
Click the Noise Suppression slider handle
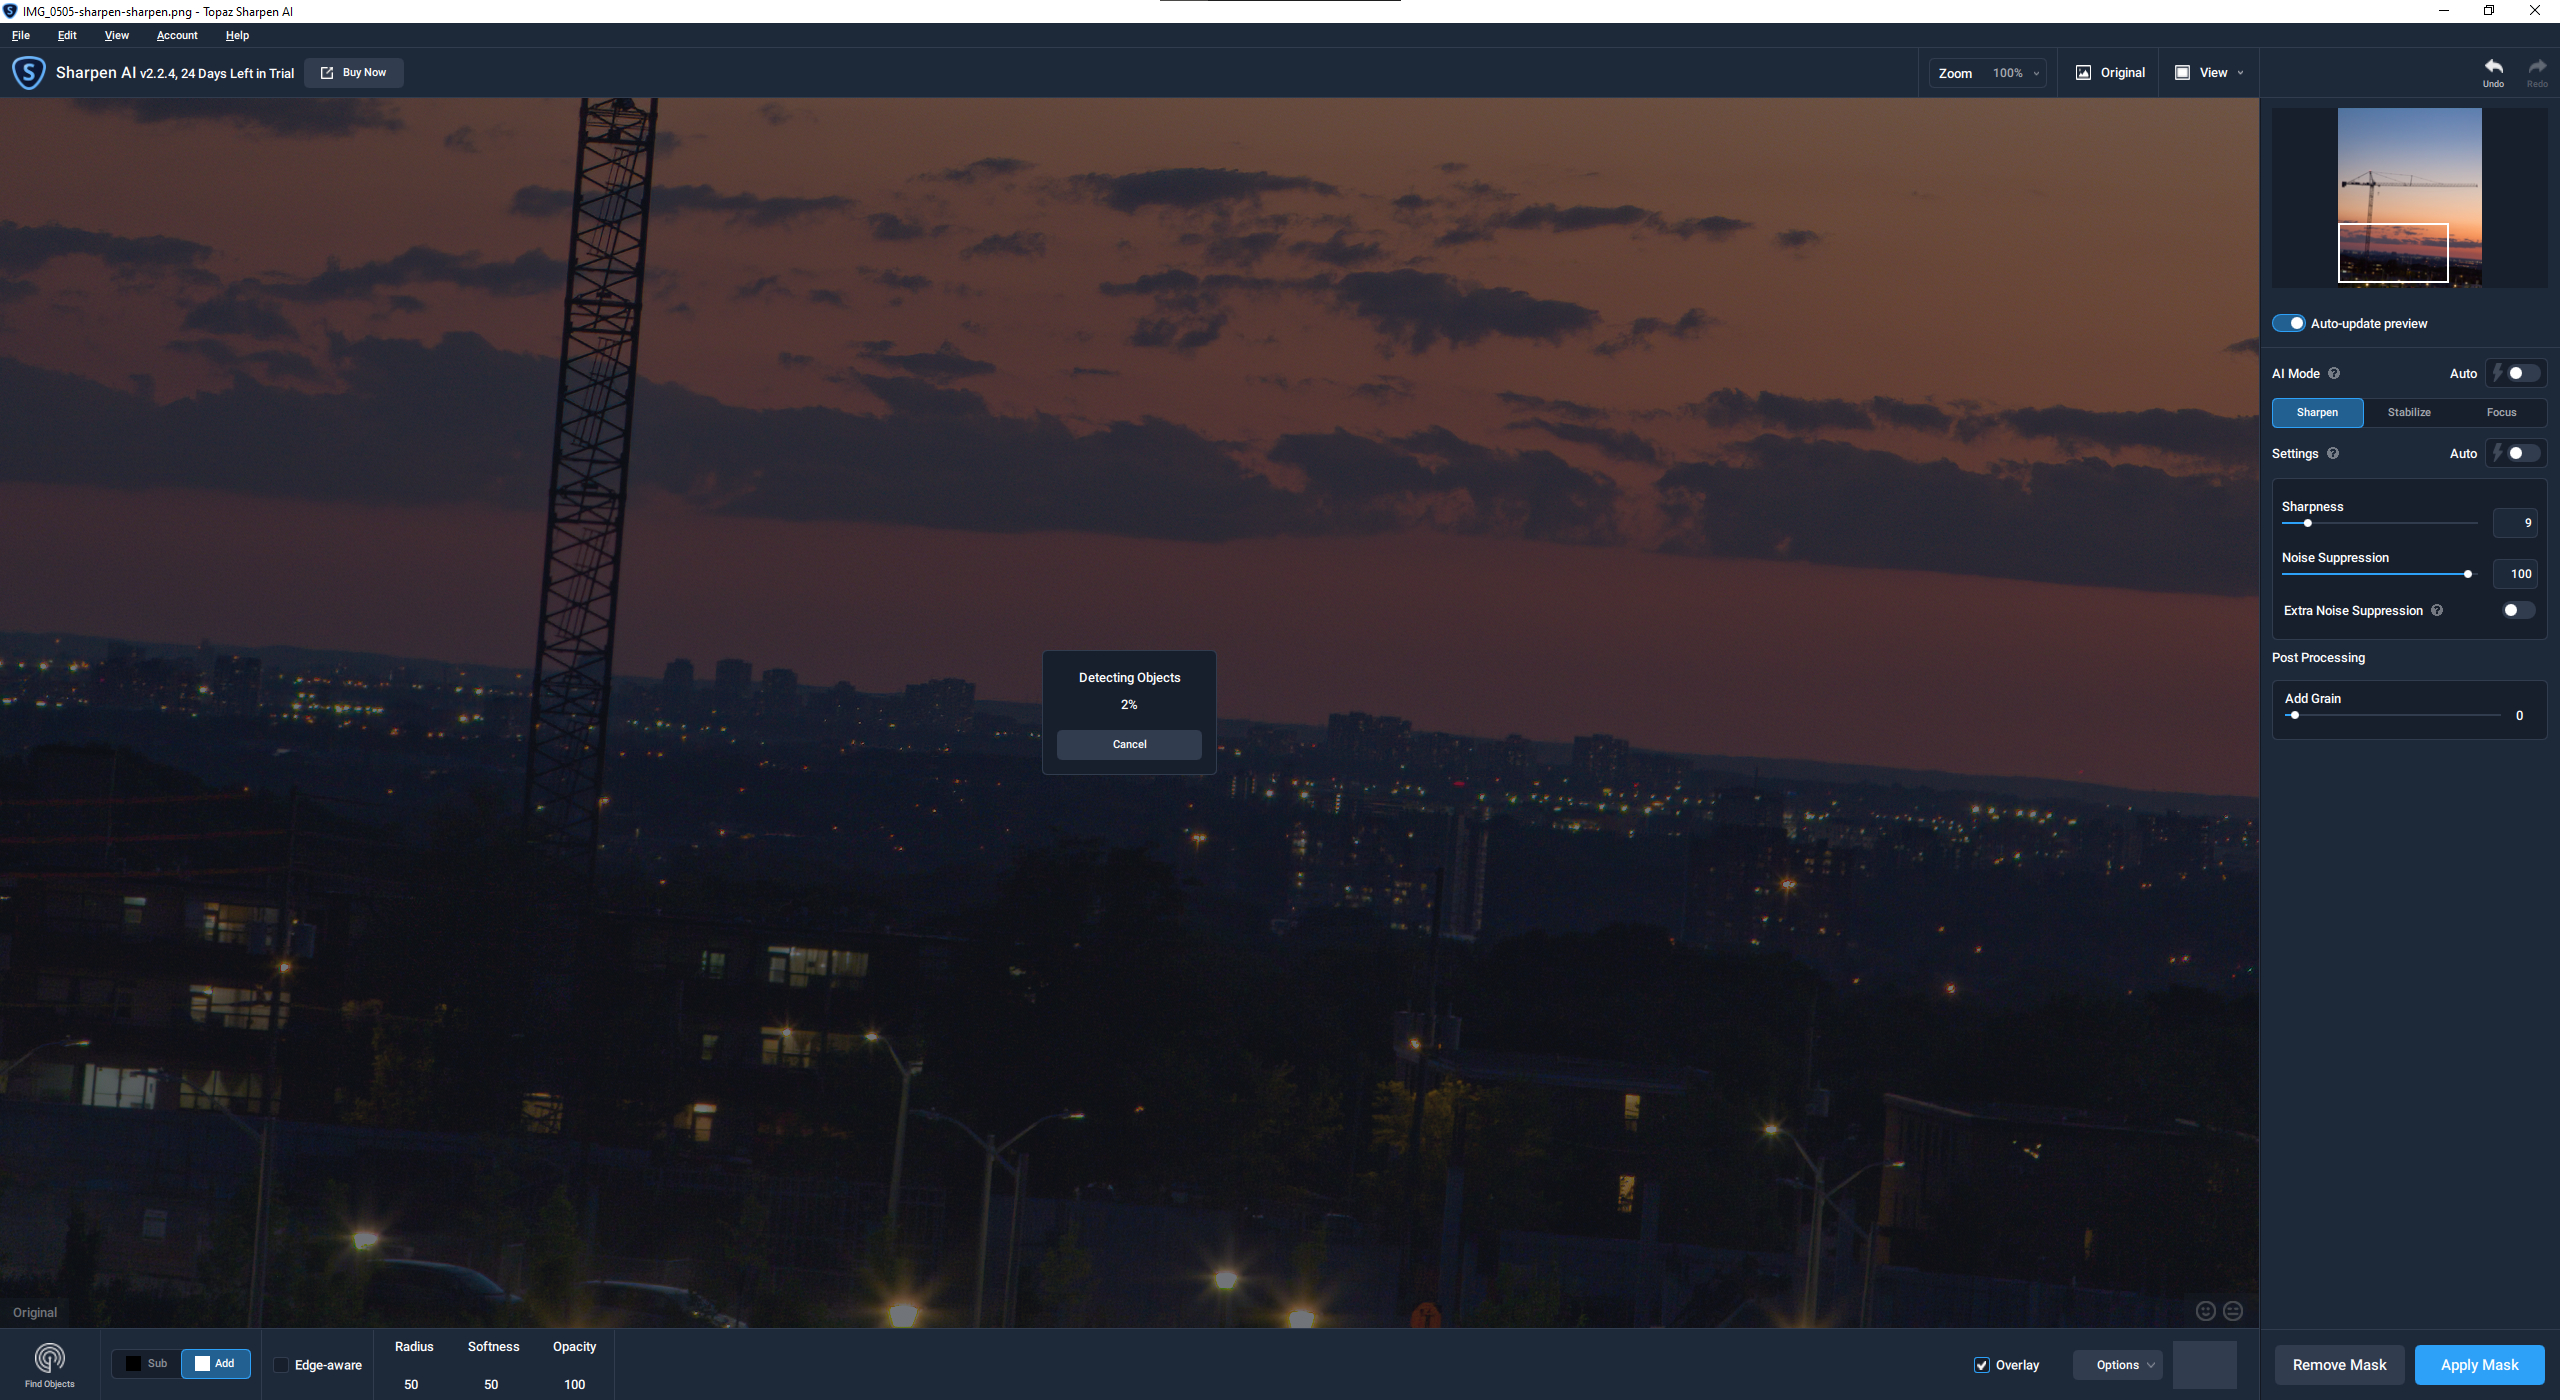2468,574
